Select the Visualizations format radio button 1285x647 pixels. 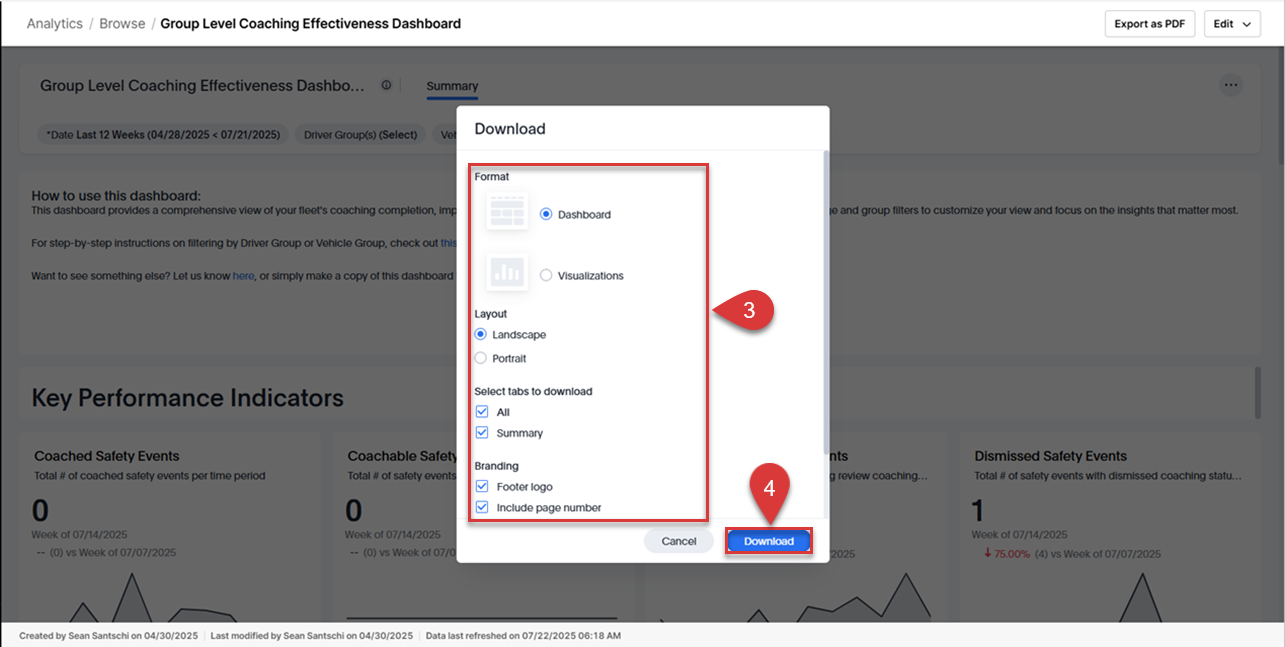point(544,273)
